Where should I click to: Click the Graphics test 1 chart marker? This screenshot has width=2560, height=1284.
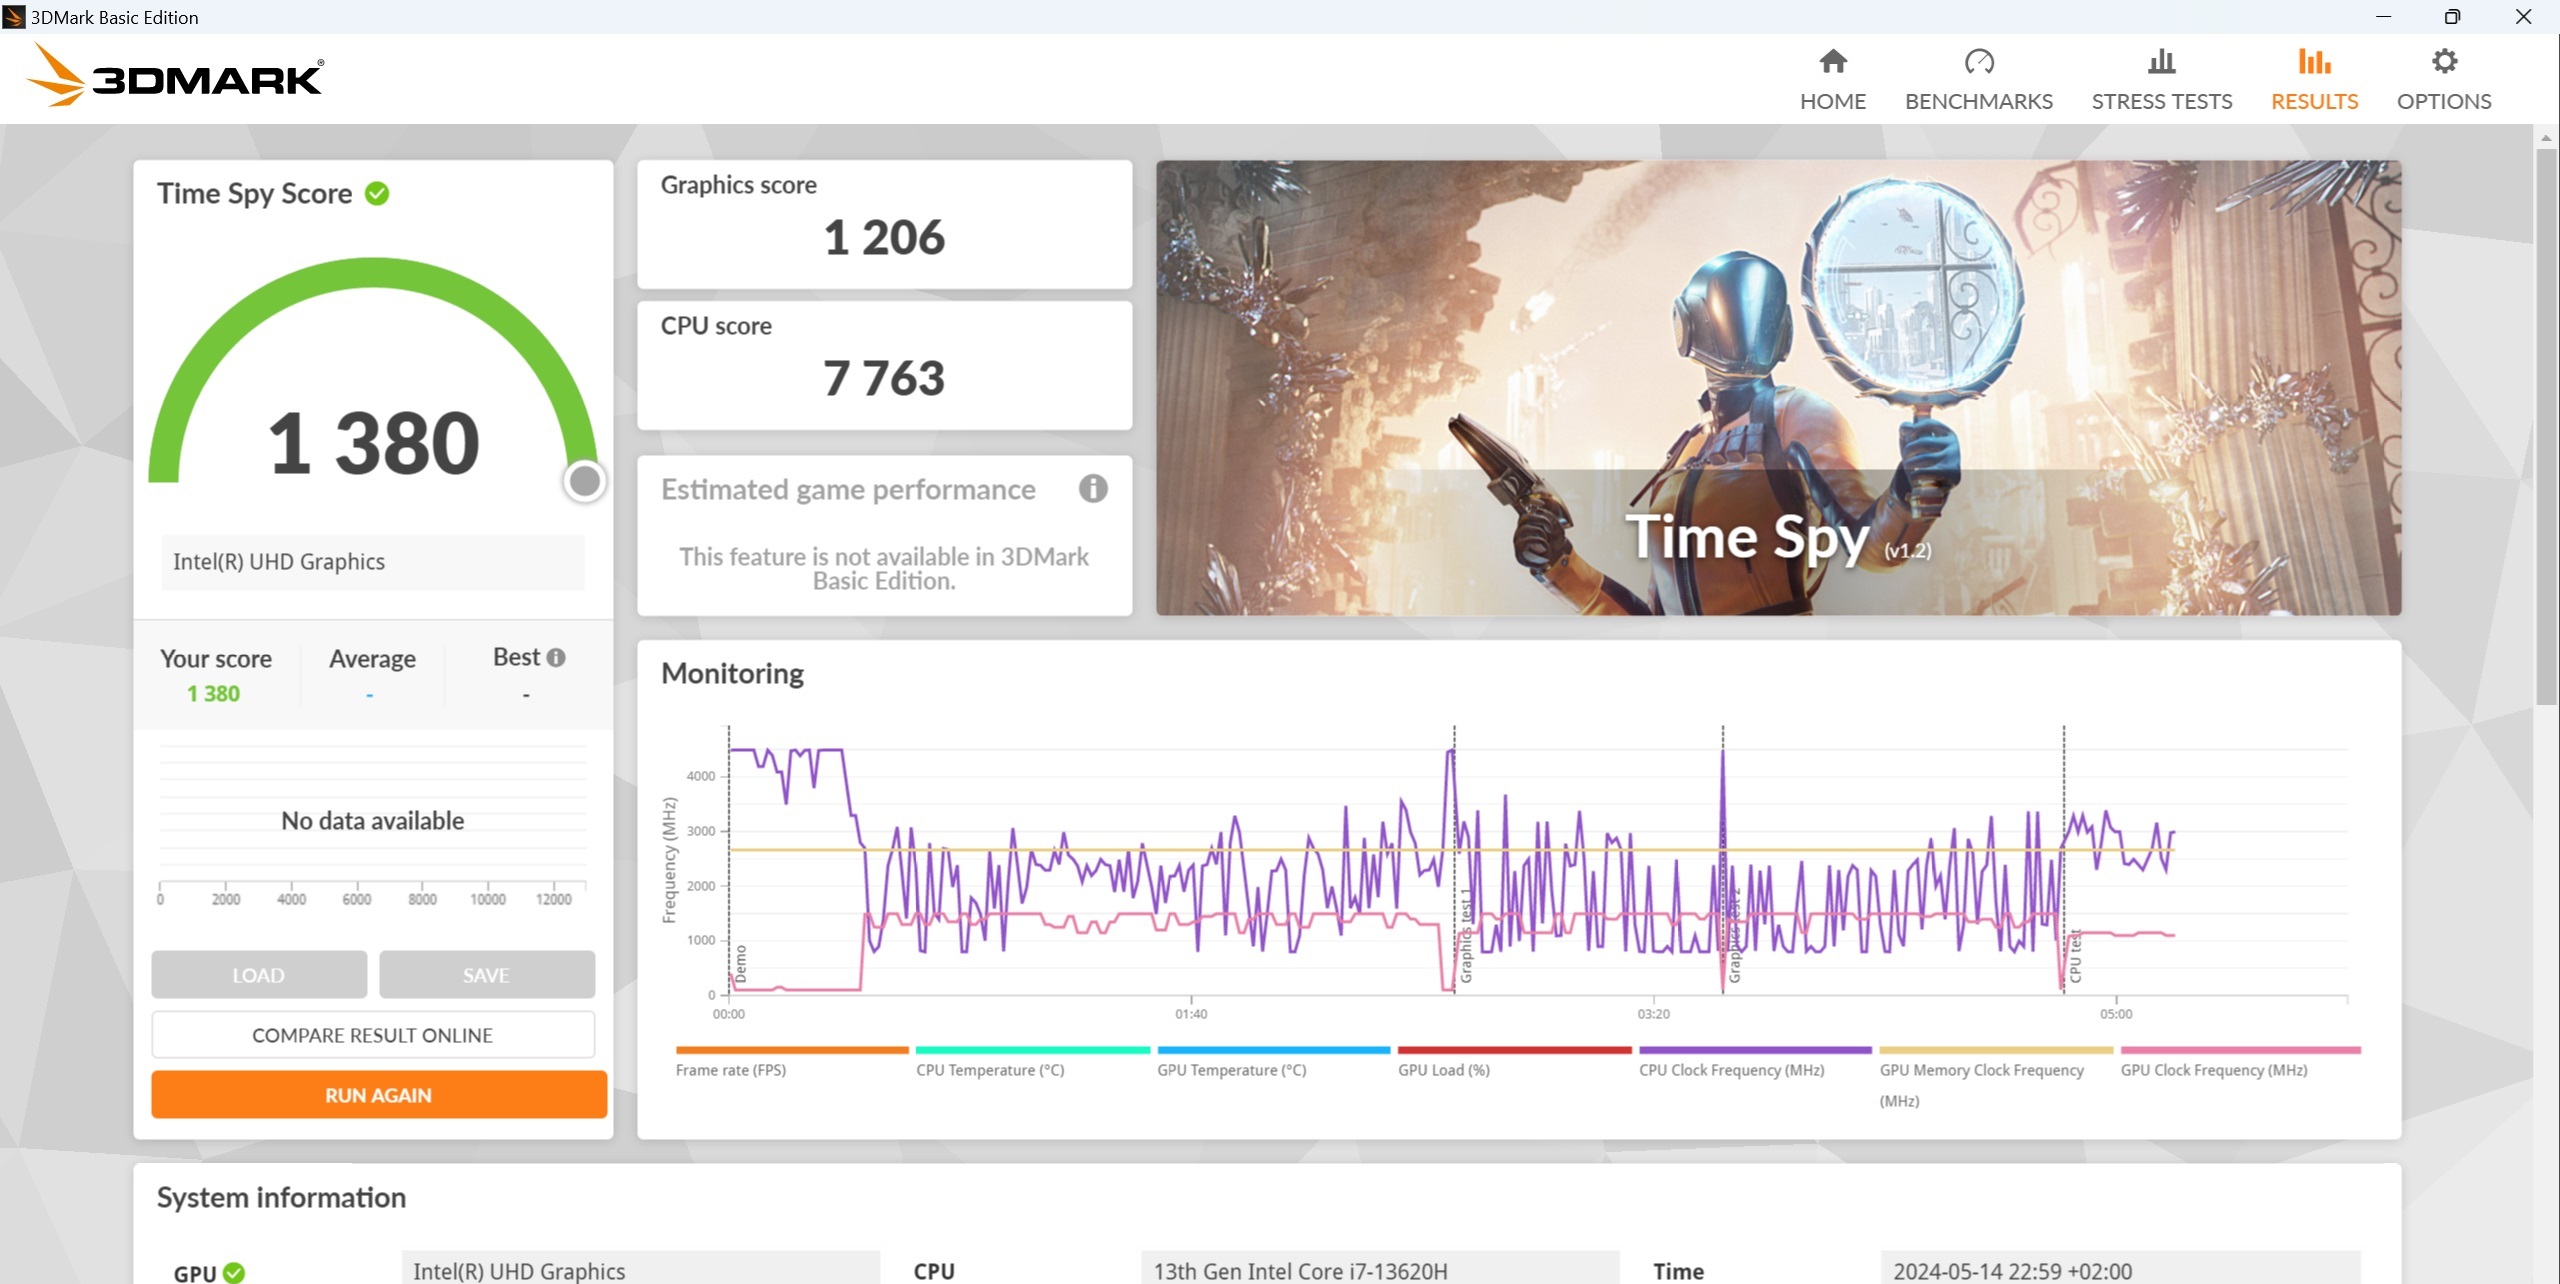pos(1466,936)
